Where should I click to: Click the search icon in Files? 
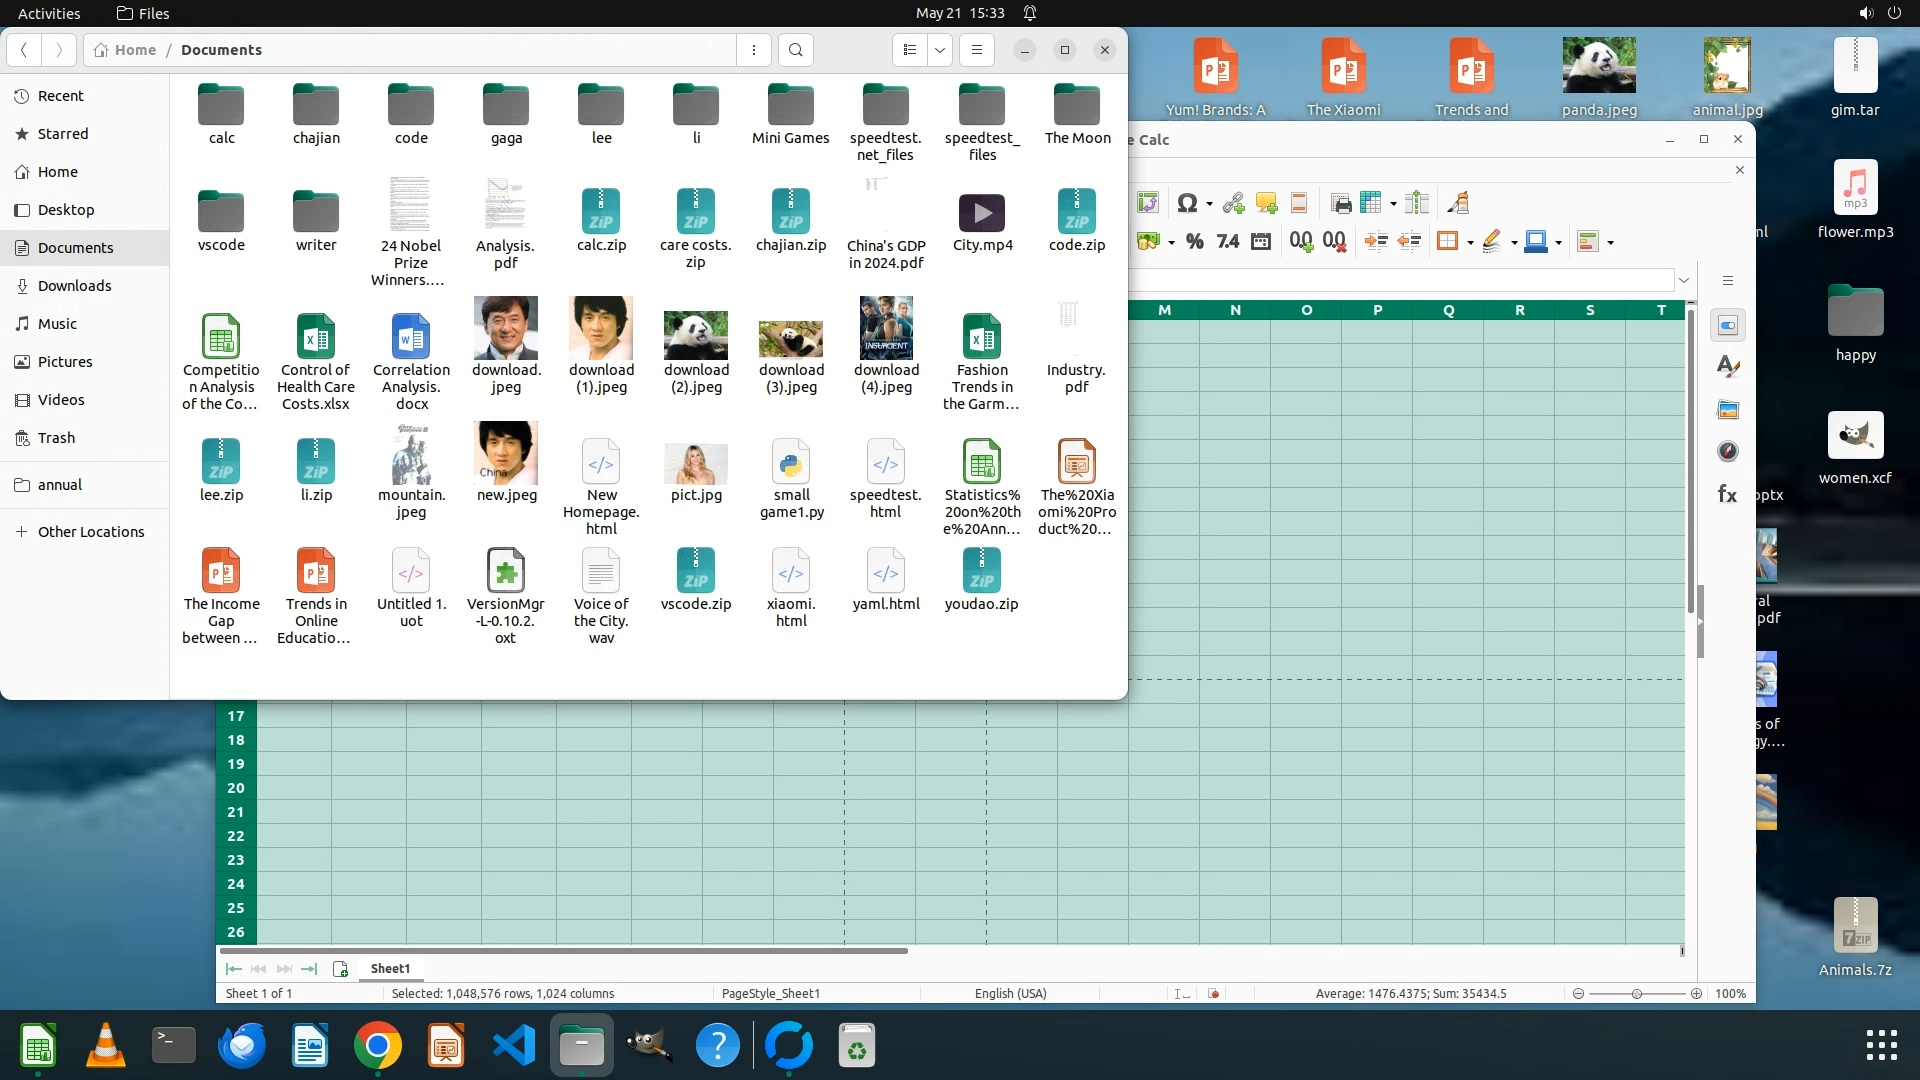click(795, 50)
